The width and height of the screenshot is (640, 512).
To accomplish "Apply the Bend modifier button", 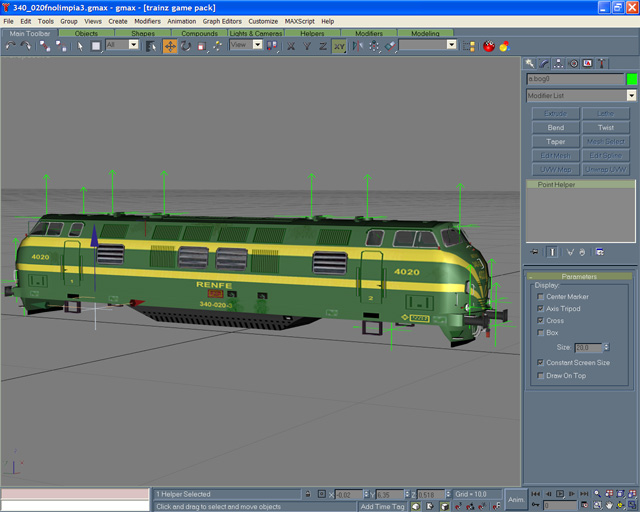I will [x=555, y=128].
